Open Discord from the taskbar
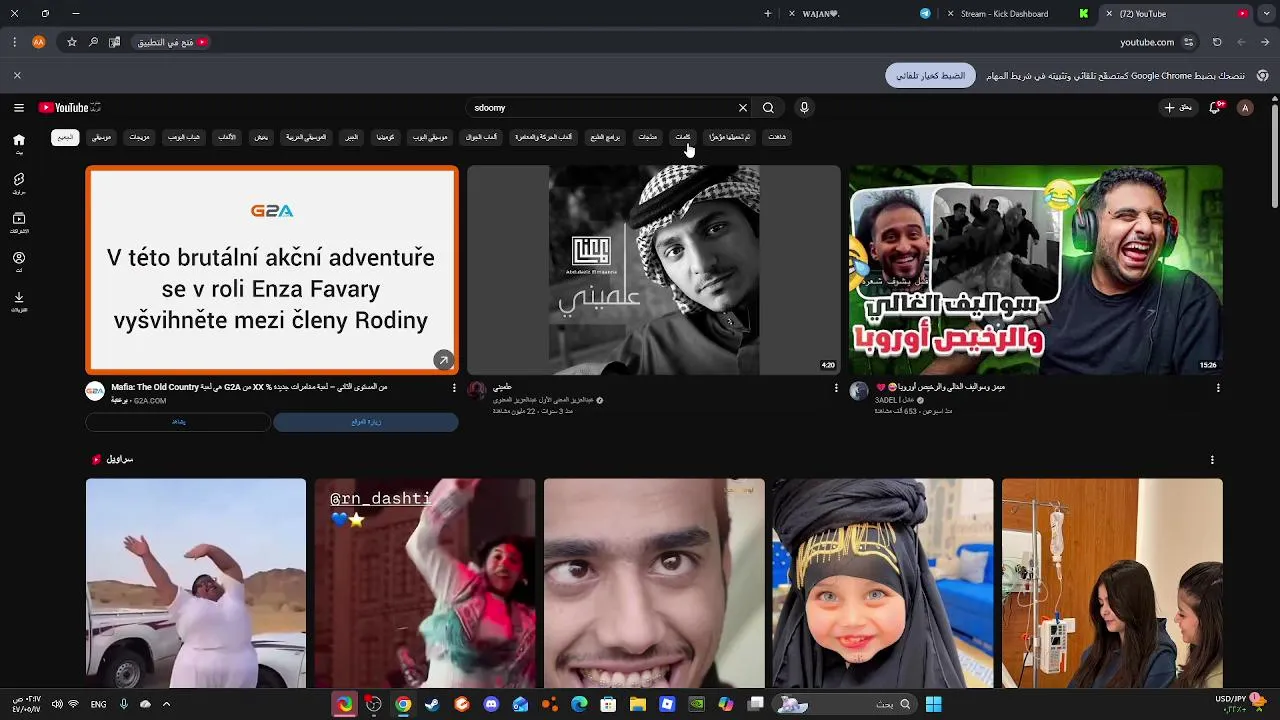 coord(491,704)
